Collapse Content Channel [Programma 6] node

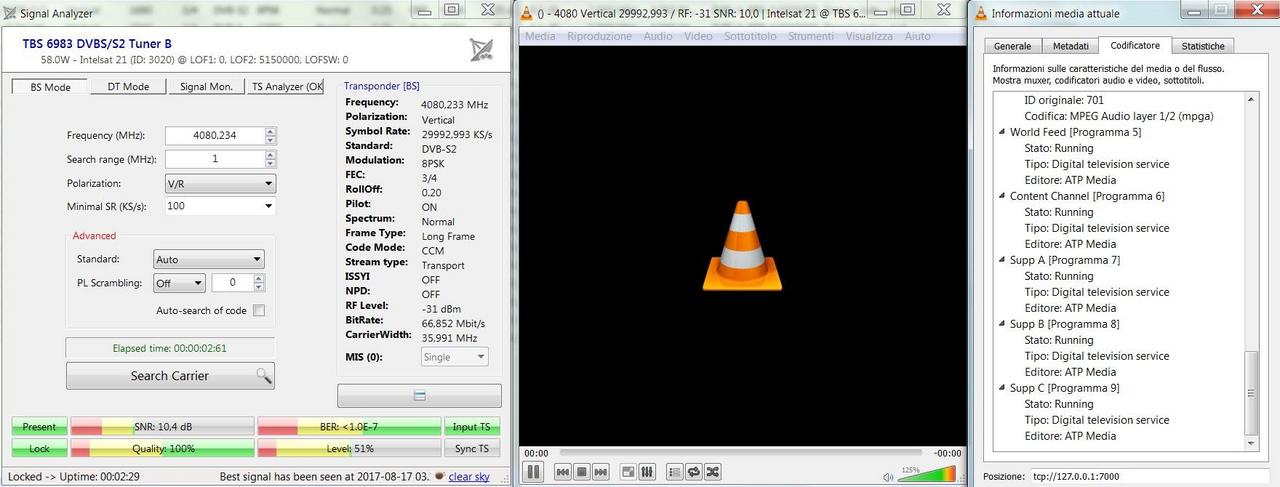coord(1001,196)
